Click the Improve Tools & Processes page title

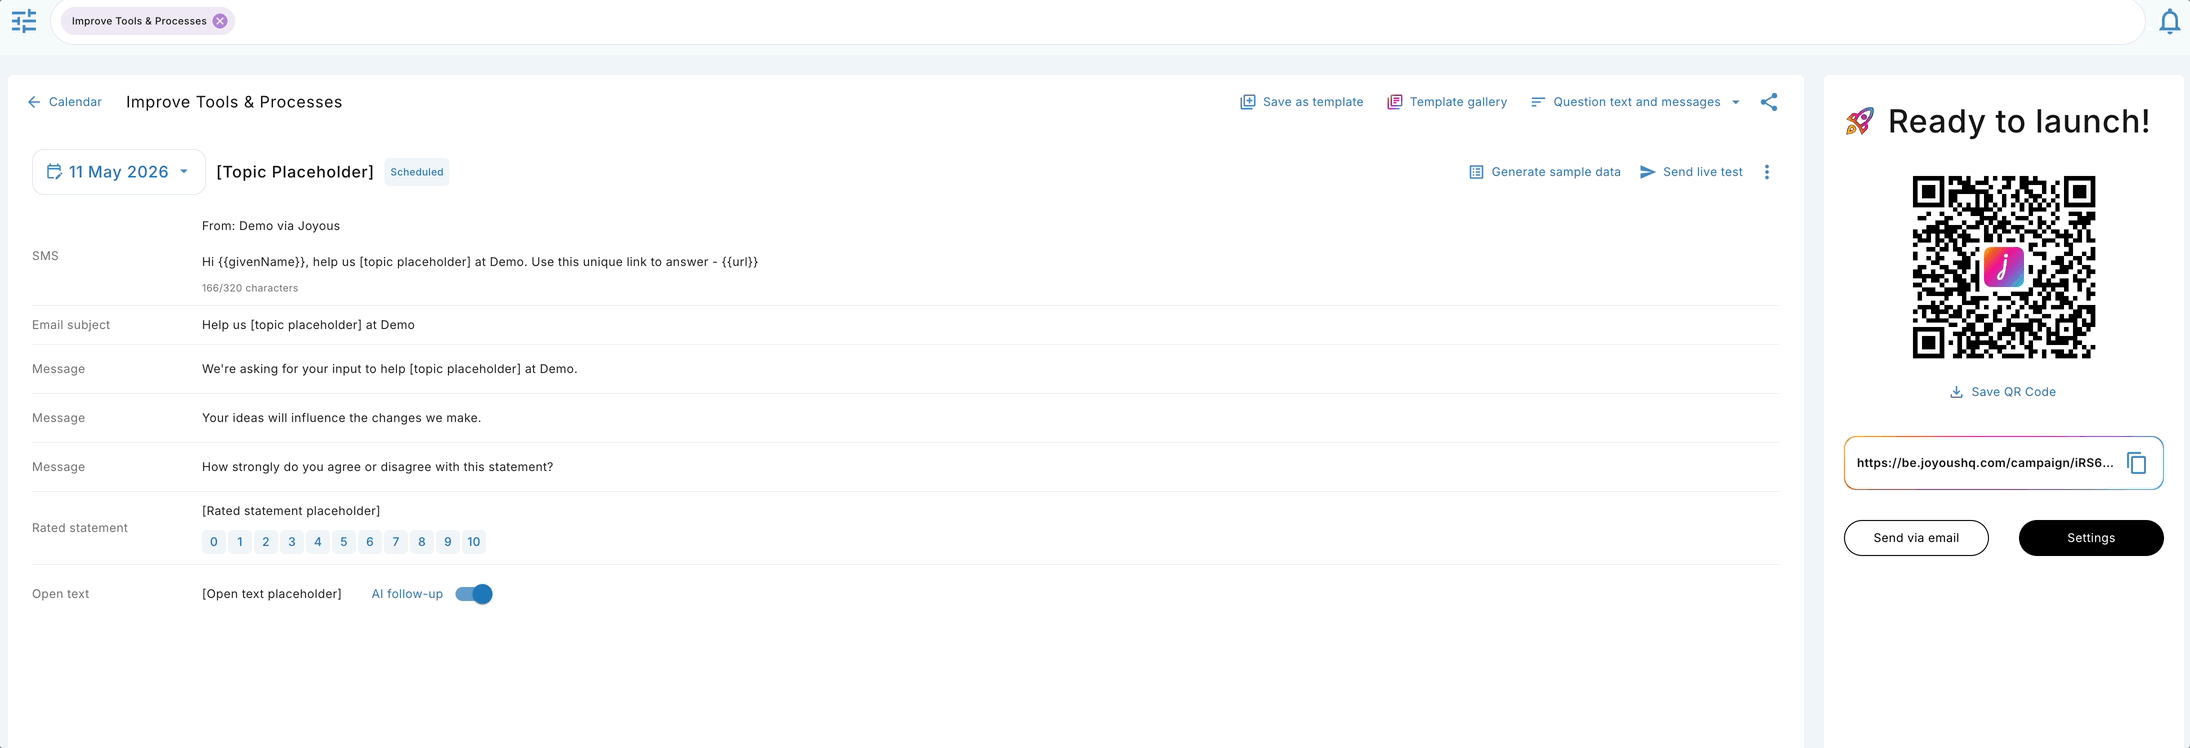click(234, 102)
